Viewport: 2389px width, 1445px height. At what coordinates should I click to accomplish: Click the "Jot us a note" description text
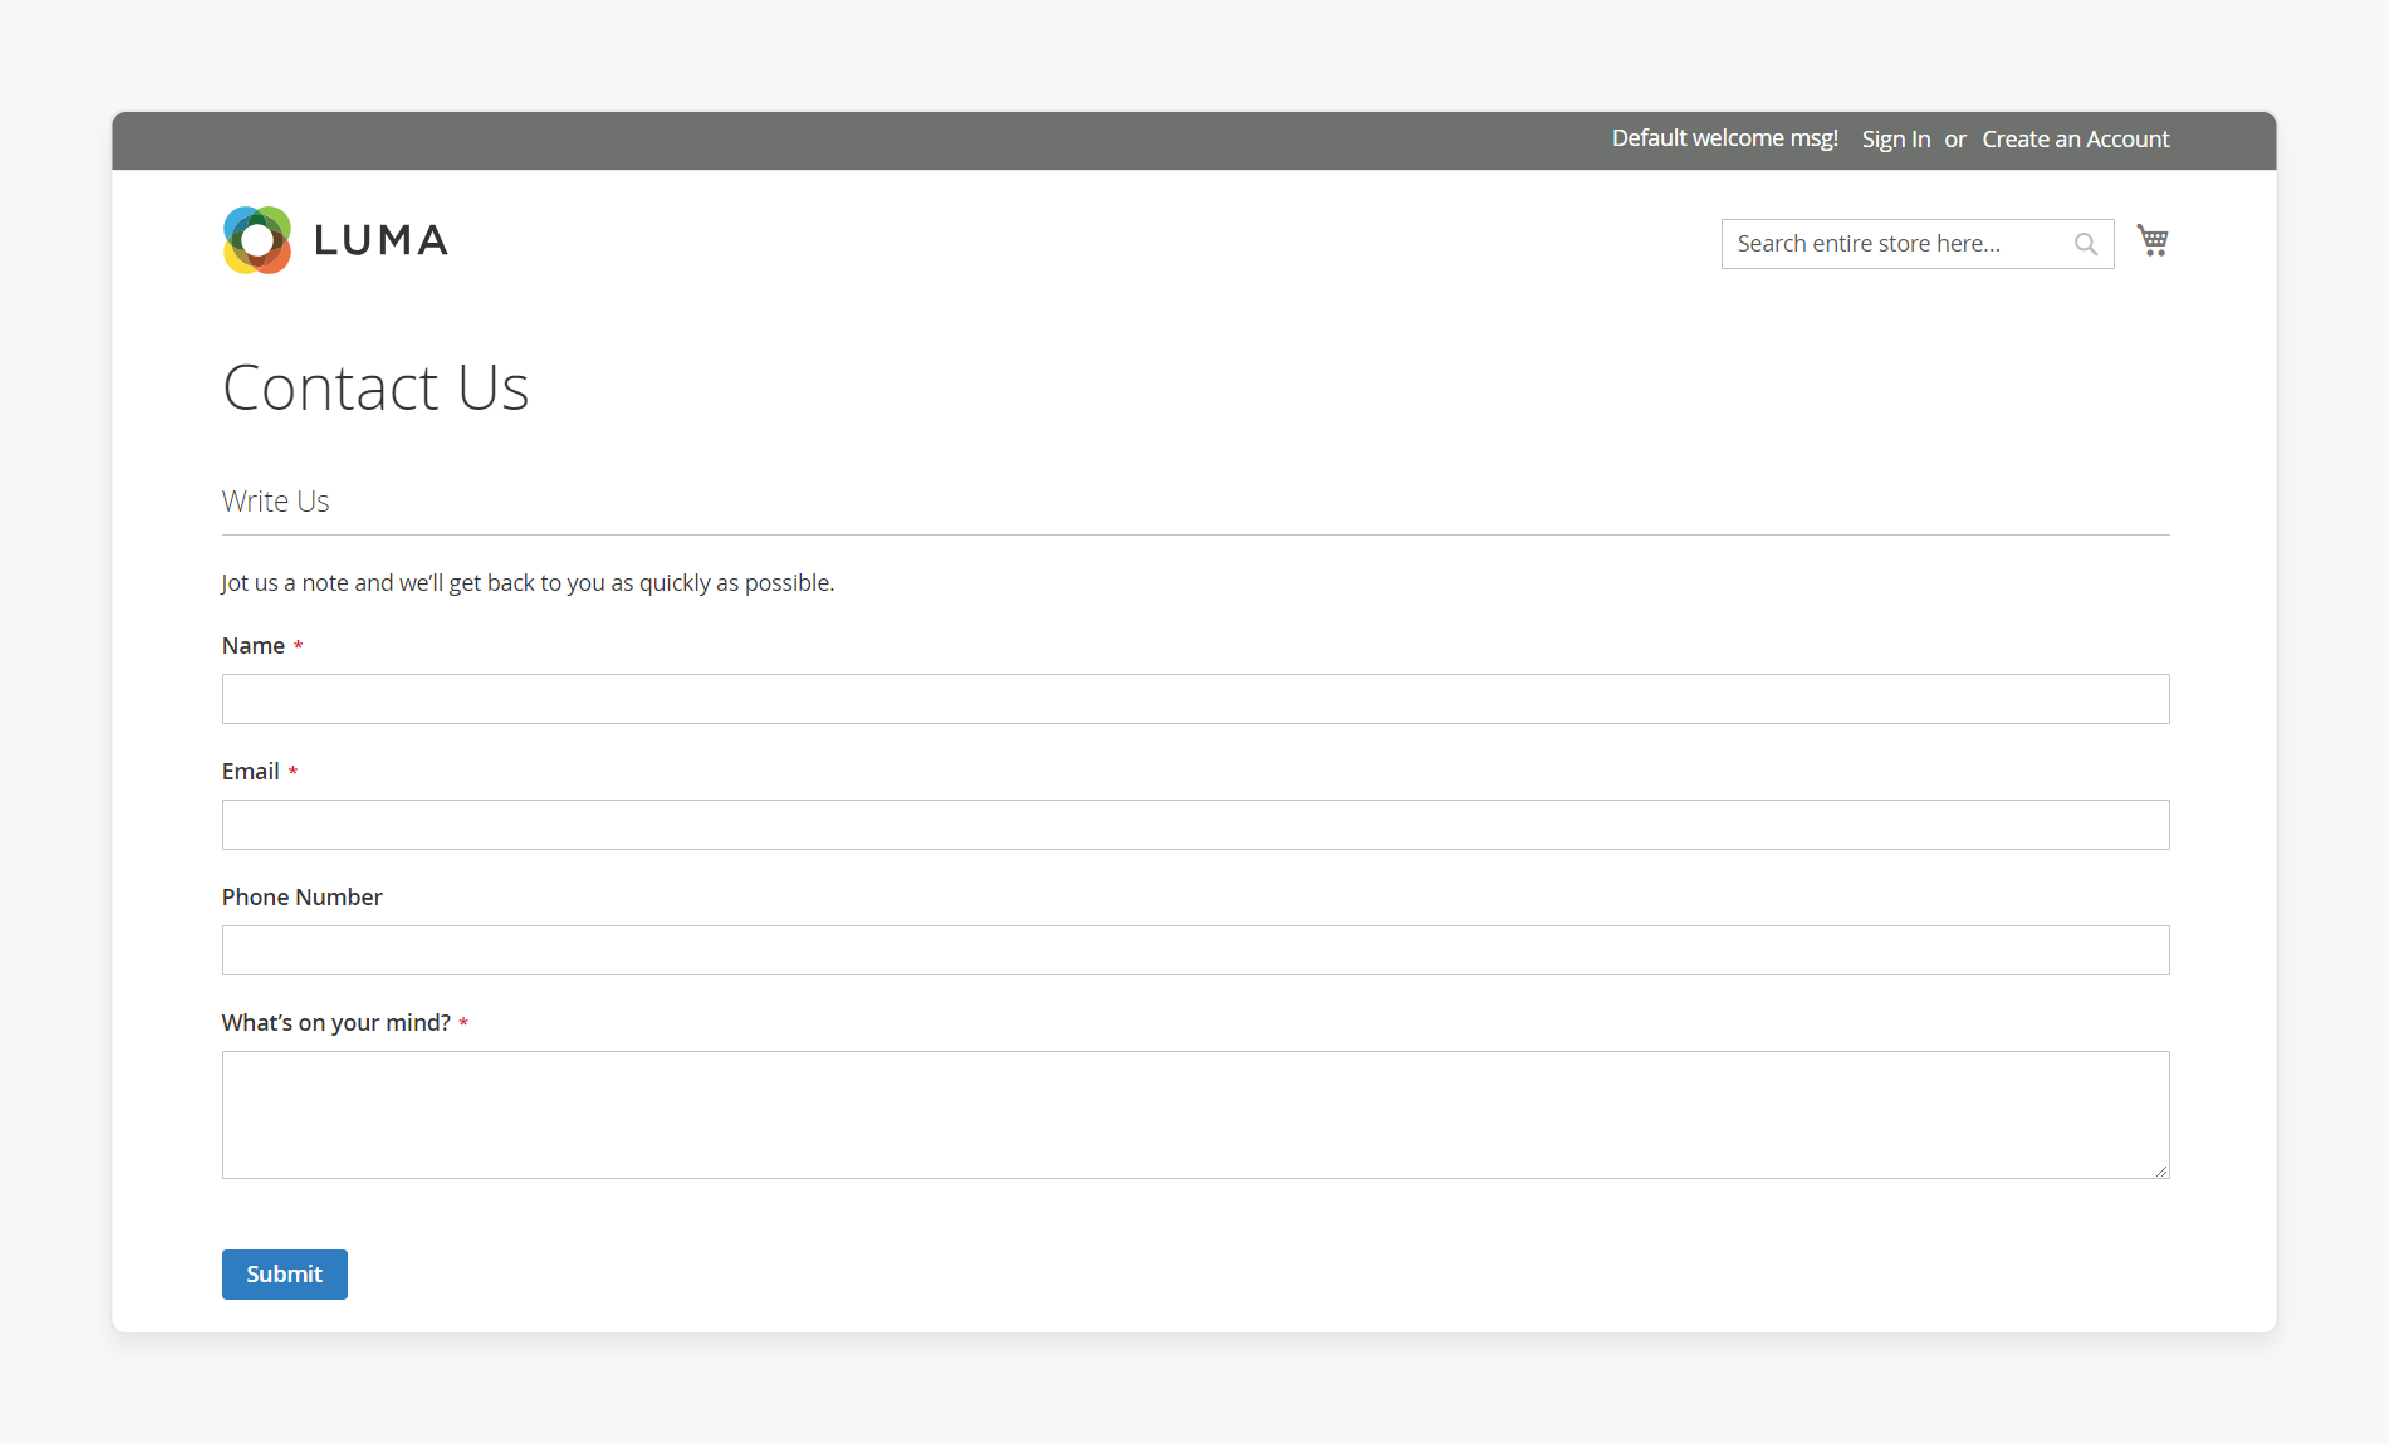528,583
